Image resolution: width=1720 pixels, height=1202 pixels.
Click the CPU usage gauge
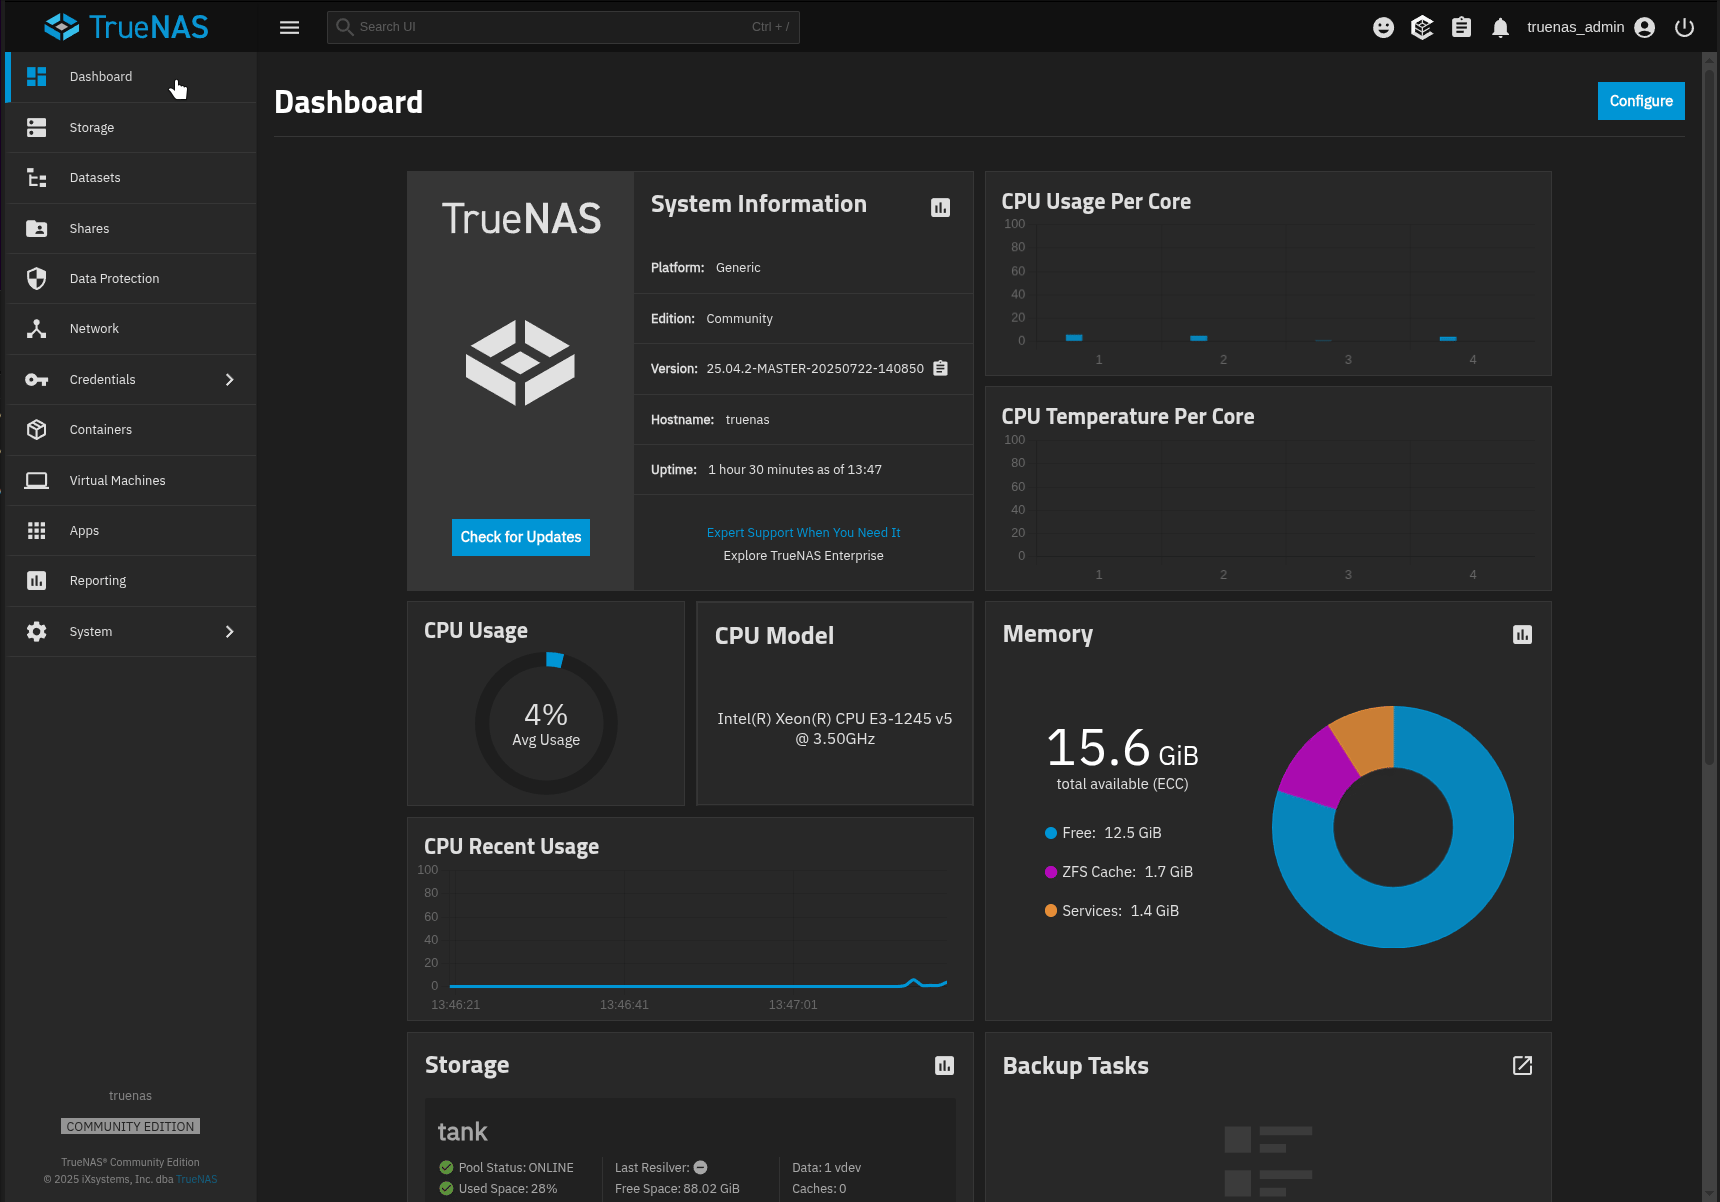click(546, 724)
